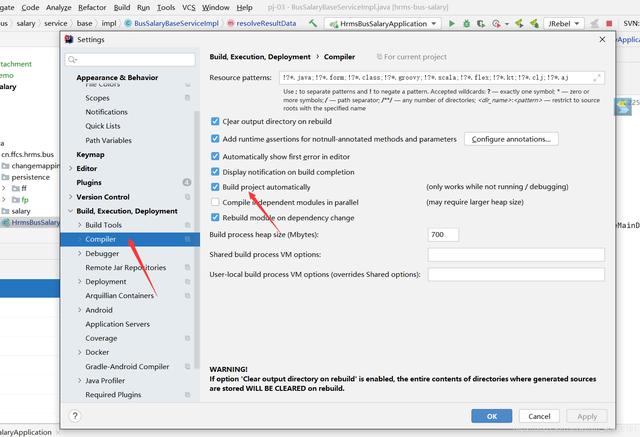Run application with green play icon
Screen dimensions: 640x437
pyautogui.click(x=451, y=24)
